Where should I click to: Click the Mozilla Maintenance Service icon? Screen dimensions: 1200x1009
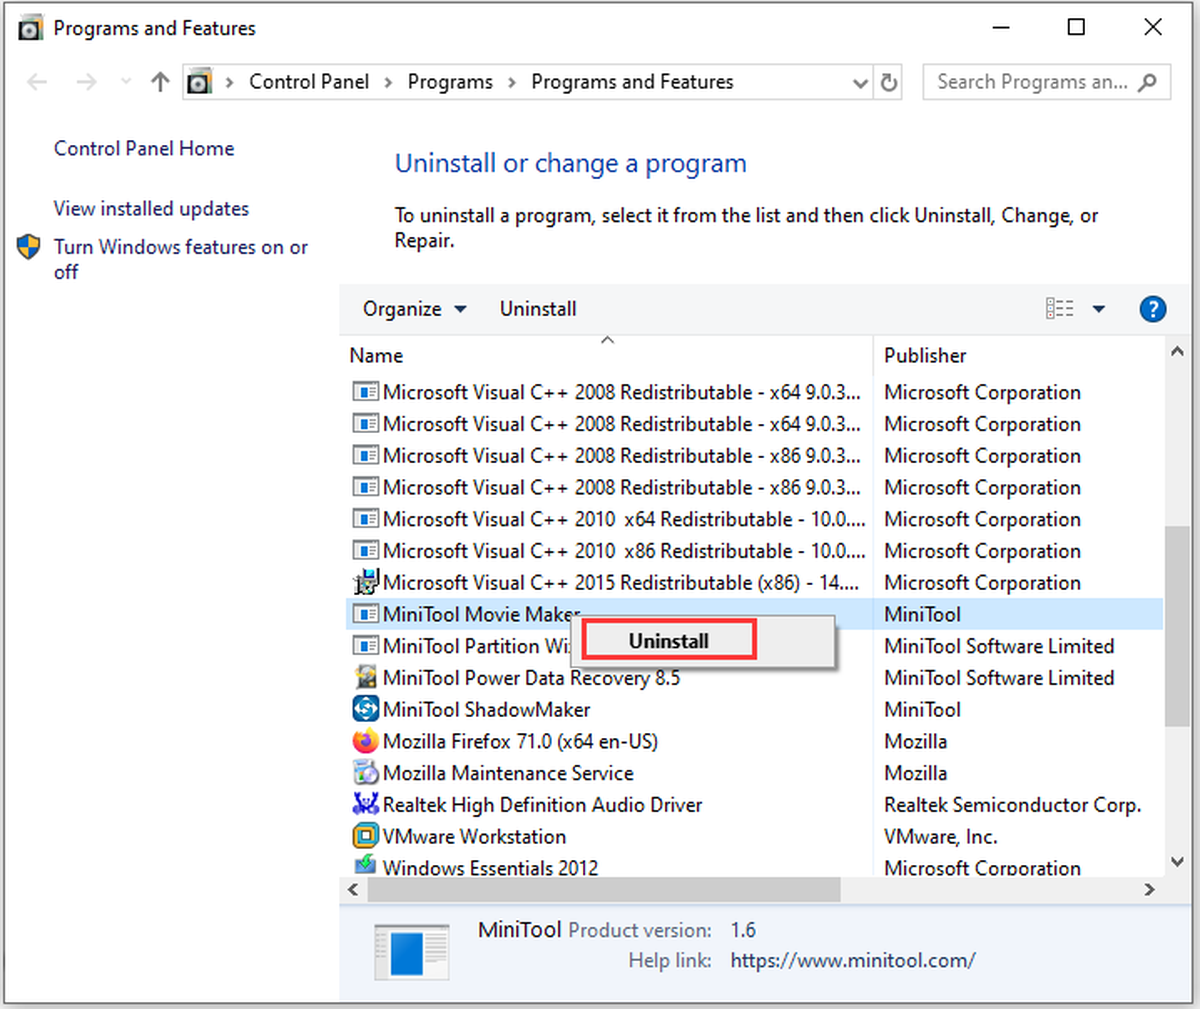pos(366,773)
